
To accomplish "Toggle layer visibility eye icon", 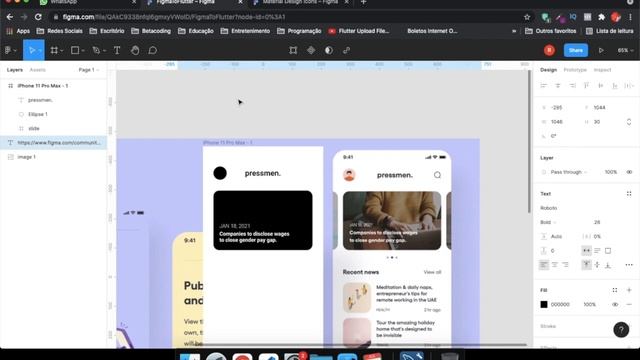I will click(629, 172).
